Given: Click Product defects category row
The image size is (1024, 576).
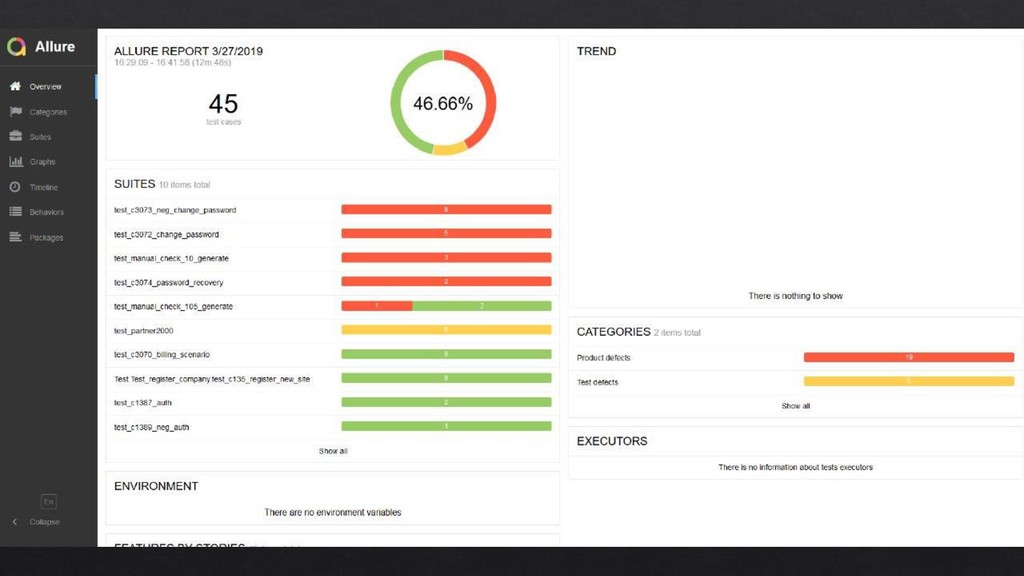Looking at the screenshot, I should click(795, 358).
